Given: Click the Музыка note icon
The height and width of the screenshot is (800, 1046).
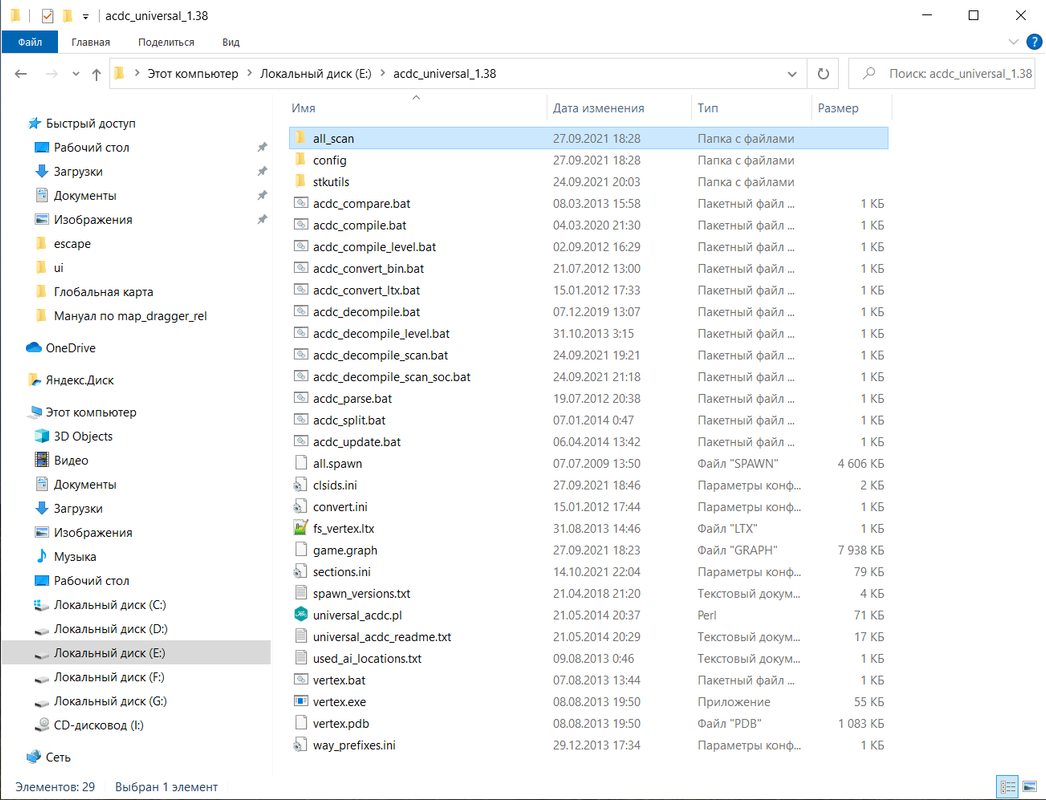Looking at the screenshot, I should point(42,556).
